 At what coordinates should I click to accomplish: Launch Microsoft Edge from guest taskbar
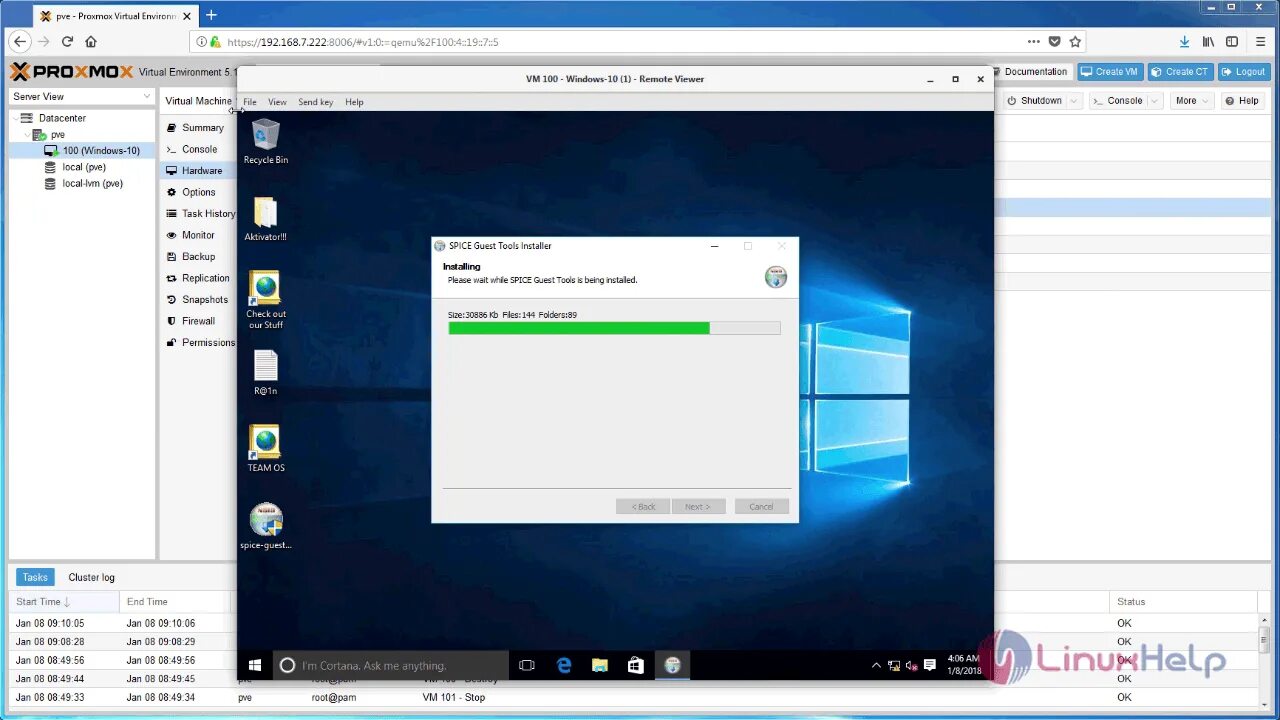coord(563,665)
